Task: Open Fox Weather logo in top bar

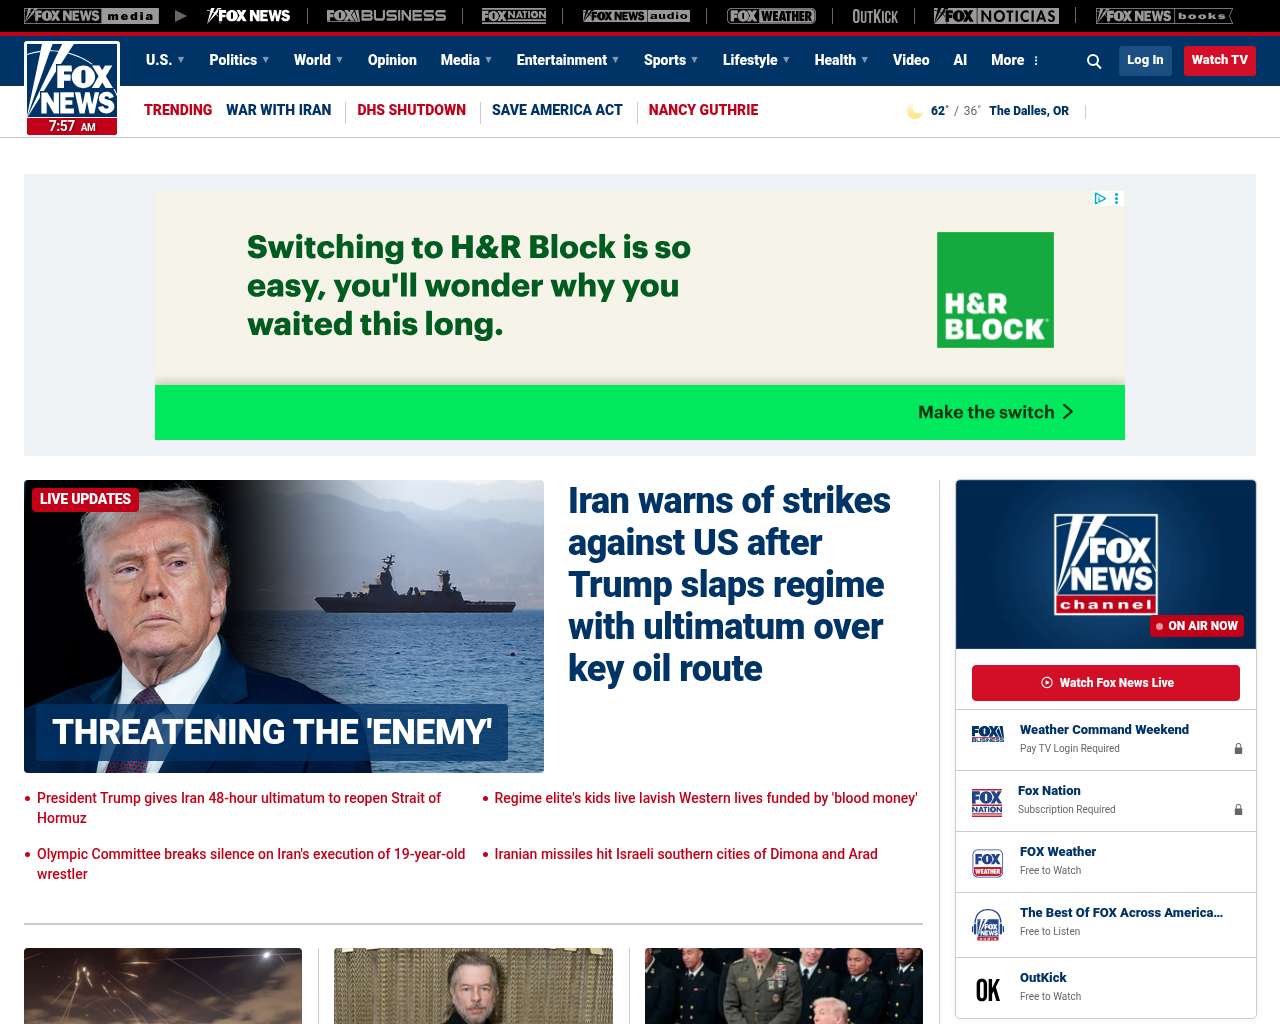Action: point(771,16)
